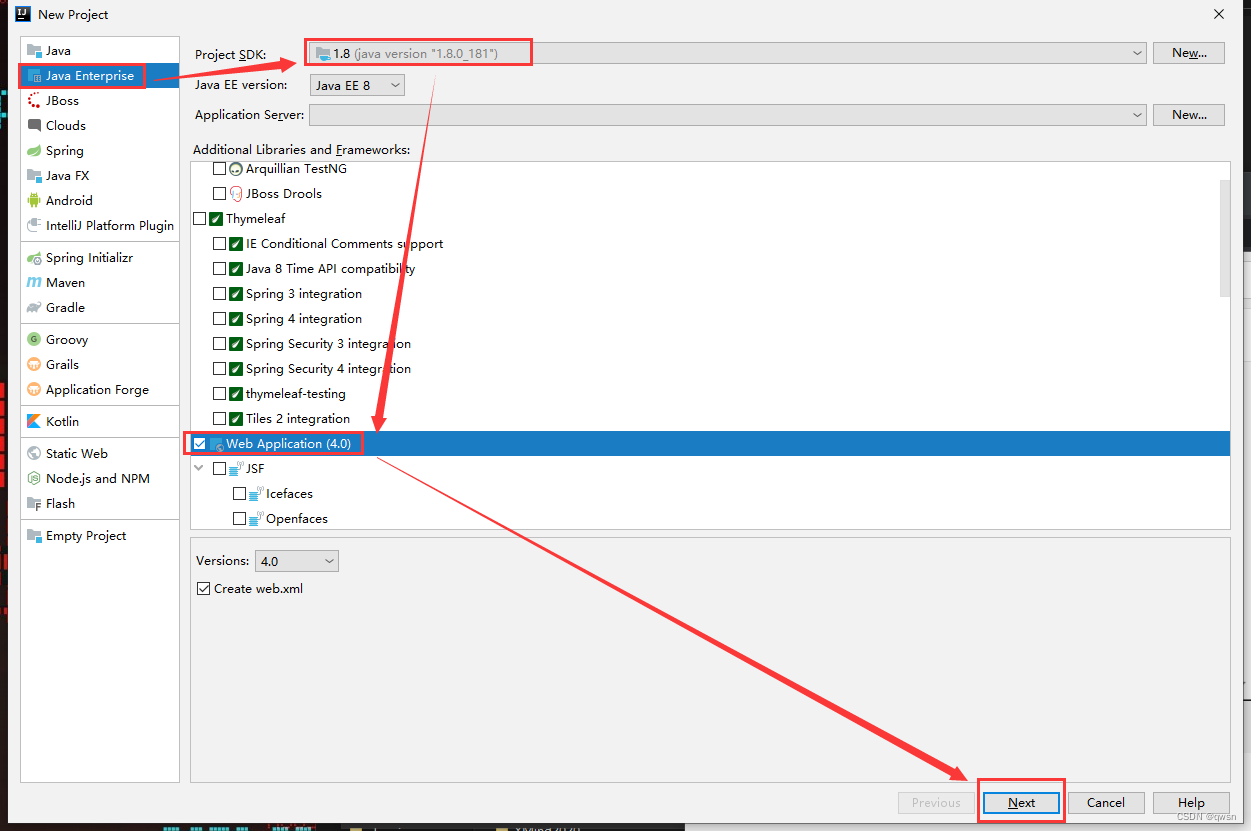Click the Icefaces framework icon

click(256, 494)
